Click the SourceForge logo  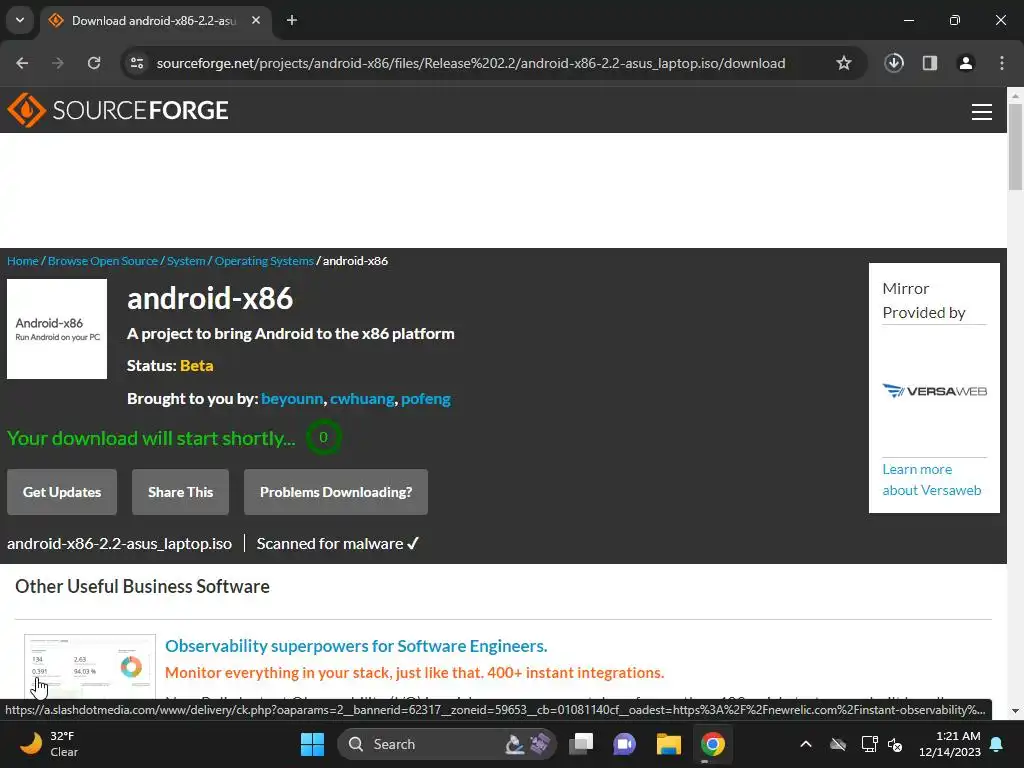pos(118,110)
